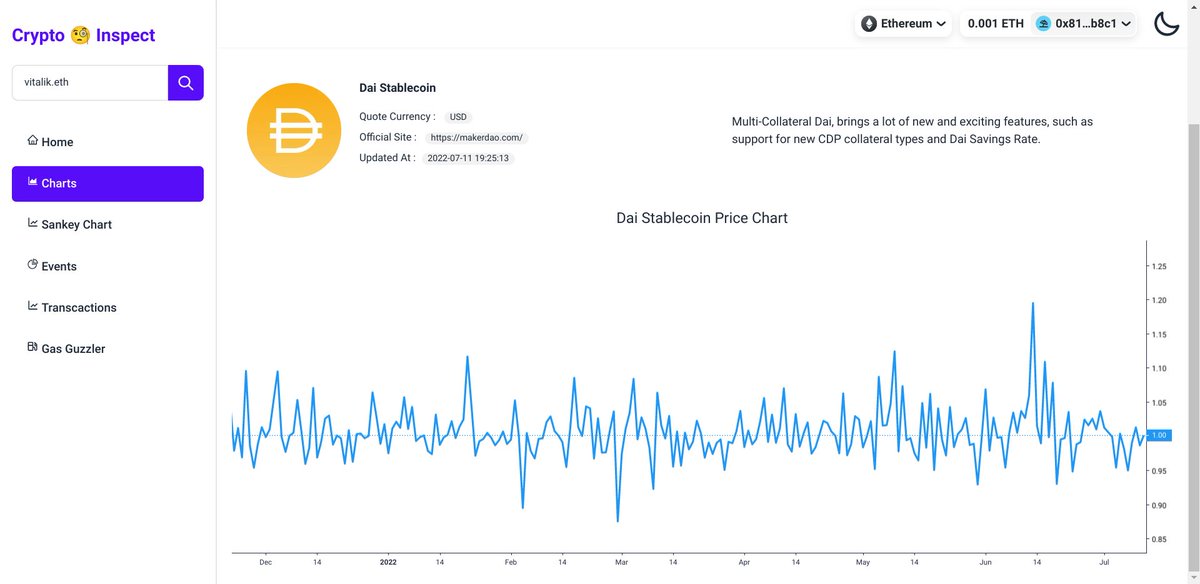
Task: Click the Gas Guzzler pump icon
Action: click(x=33, y=347)
